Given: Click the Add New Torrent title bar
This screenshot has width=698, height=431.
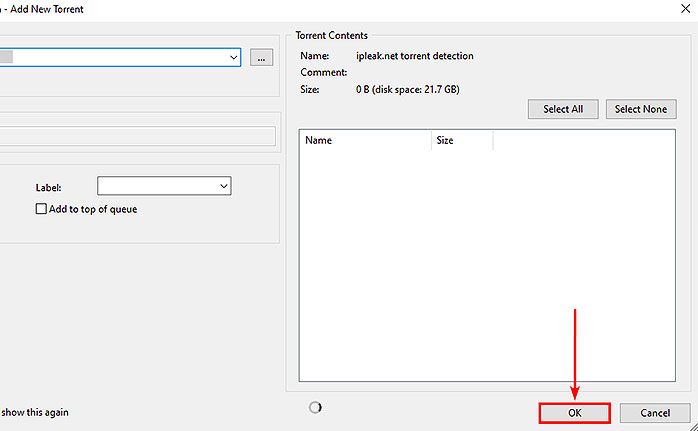Looking at the screenshot, I should coord(300,9).
